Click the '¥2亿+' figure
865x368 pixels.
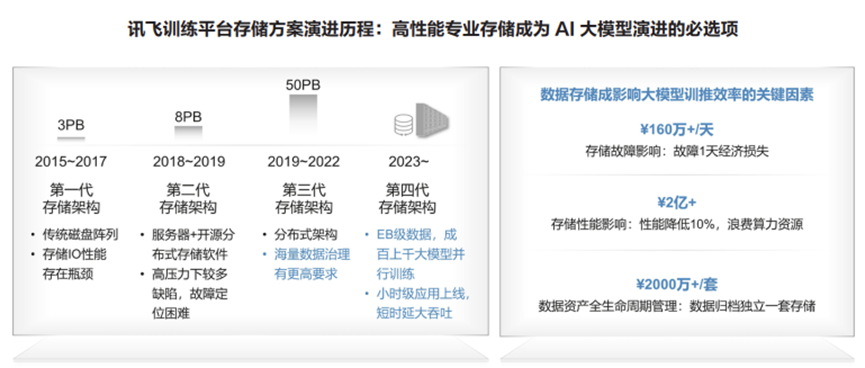(x=677, y=202)
